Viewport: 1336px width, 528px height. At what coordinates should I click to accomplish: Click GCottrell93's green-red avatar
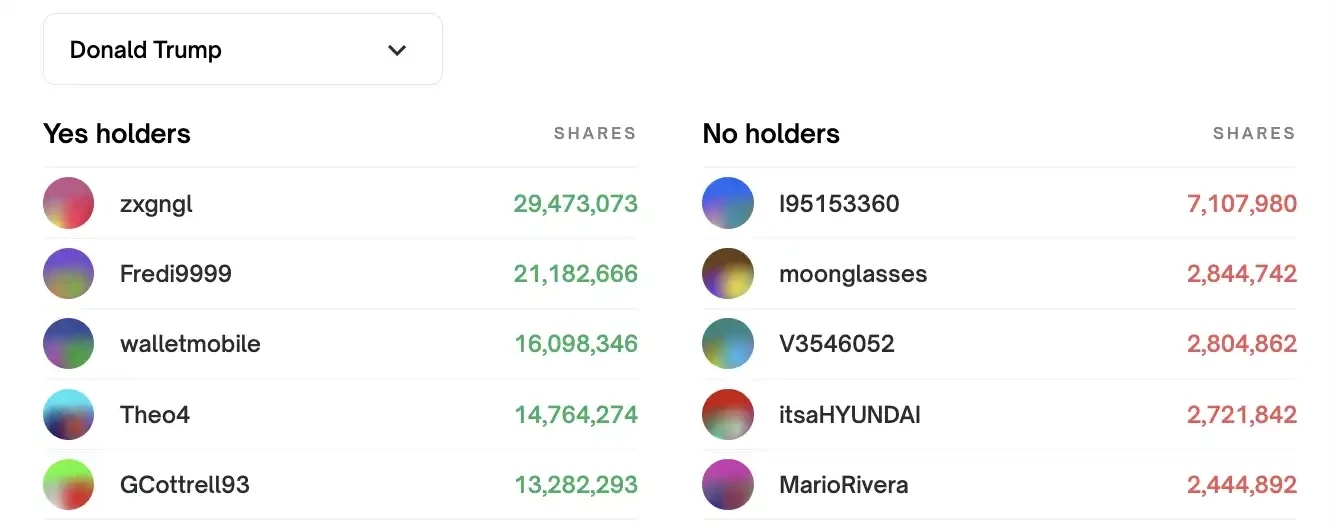point(68,485)
